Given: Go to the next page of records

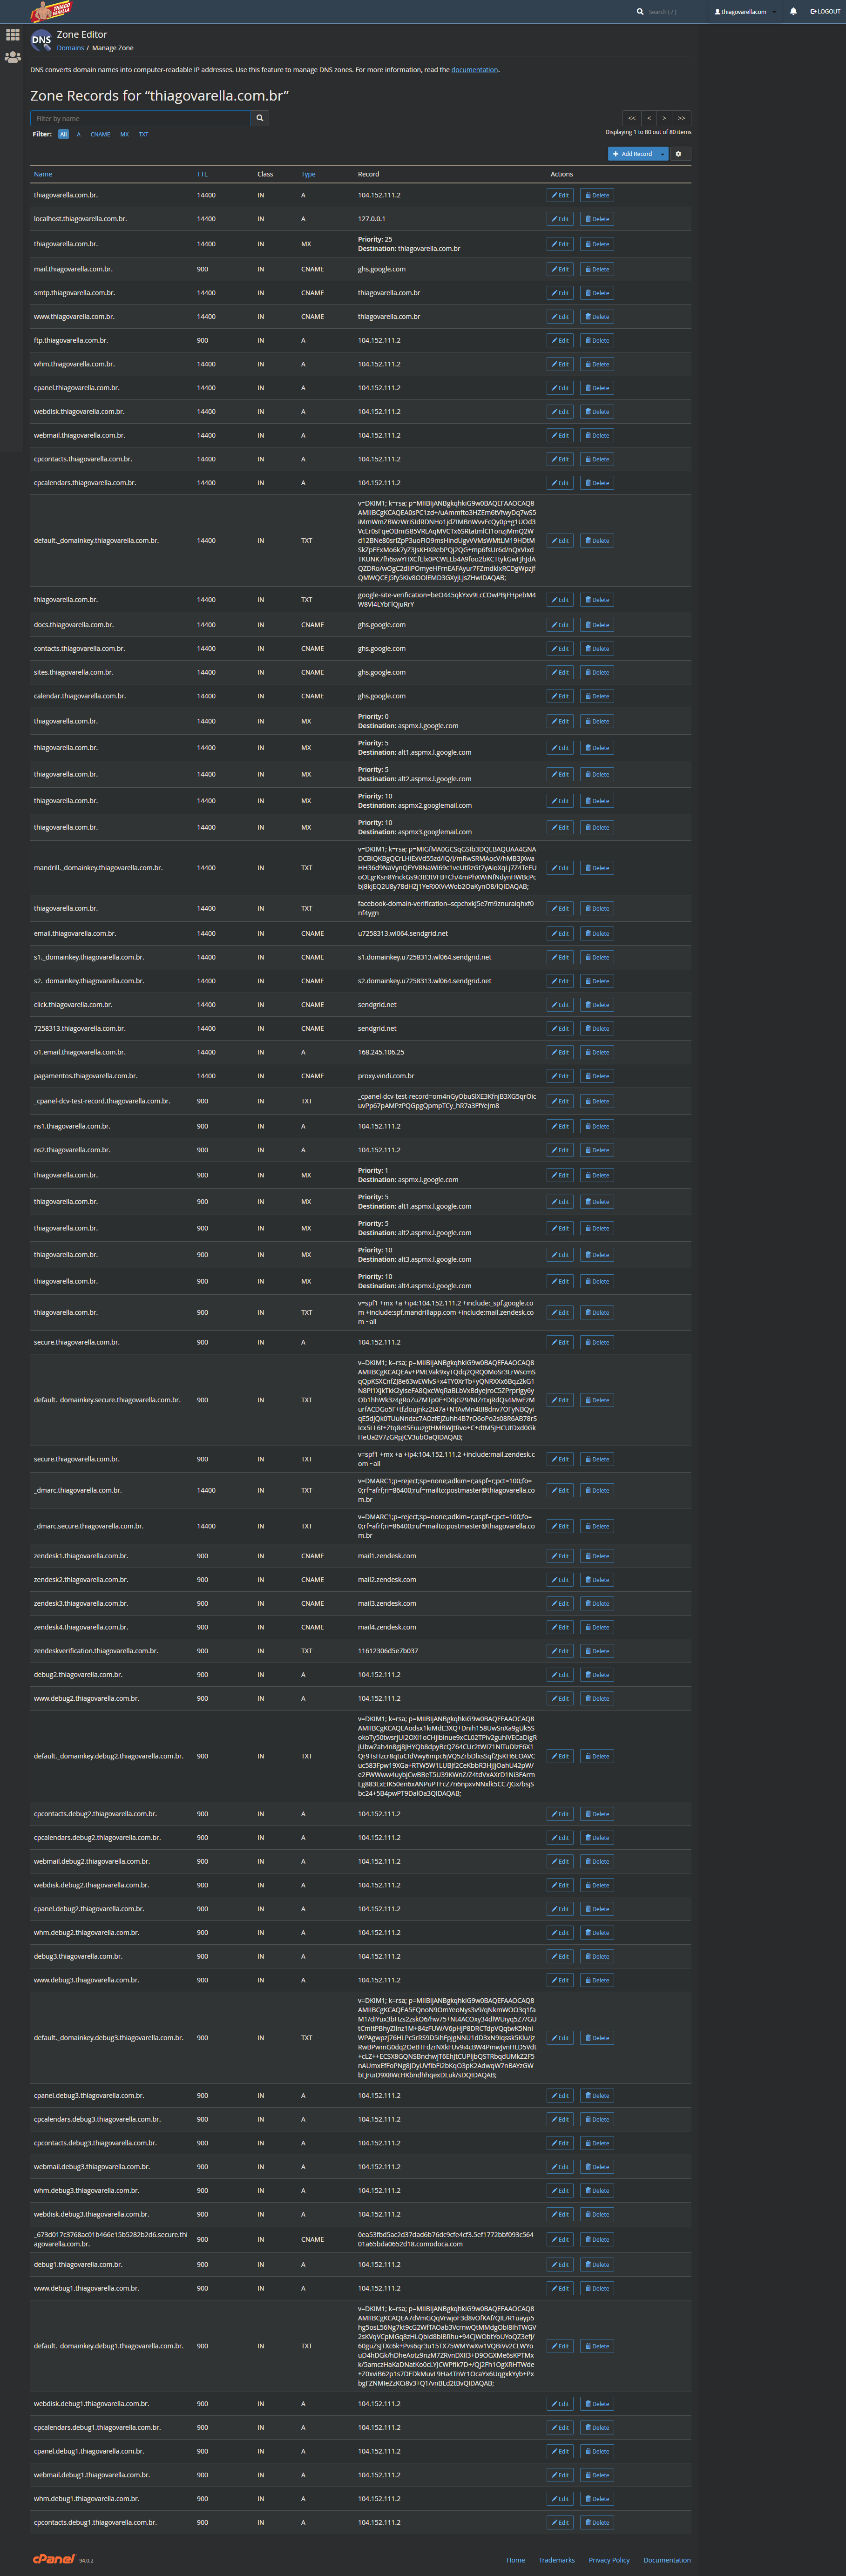Looking at the screenshot, I should [x=664, y=118].
